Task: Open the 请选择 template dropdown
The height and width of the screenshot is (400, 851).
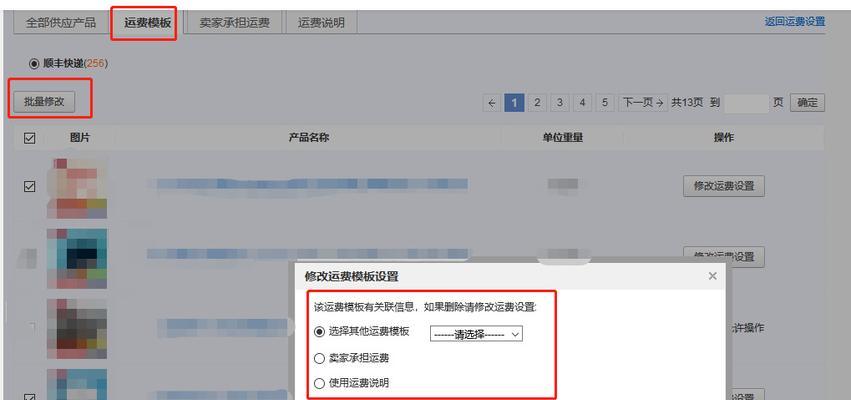Action: pyautogui.click(x=476, y=334)
